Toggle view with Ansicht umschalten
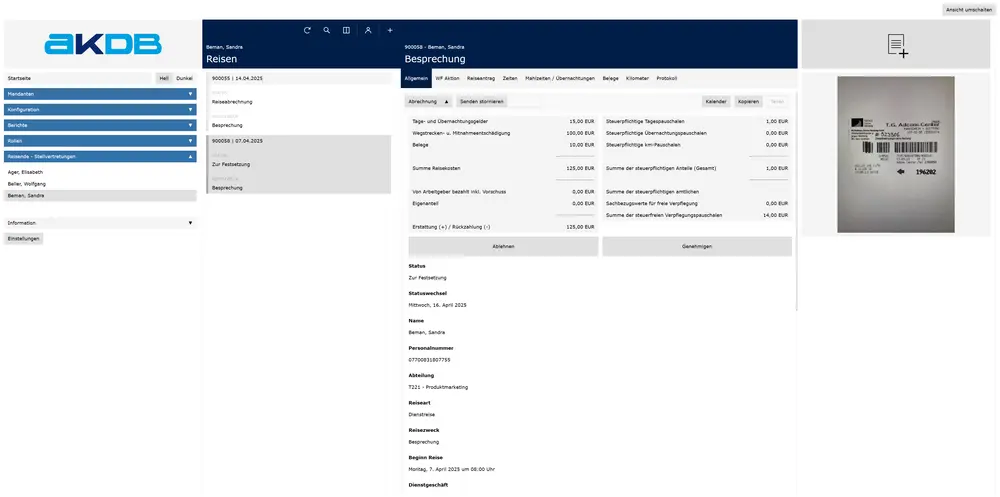Image resolution: width=1000 pixels, height=497 pixels. point(968,10)
